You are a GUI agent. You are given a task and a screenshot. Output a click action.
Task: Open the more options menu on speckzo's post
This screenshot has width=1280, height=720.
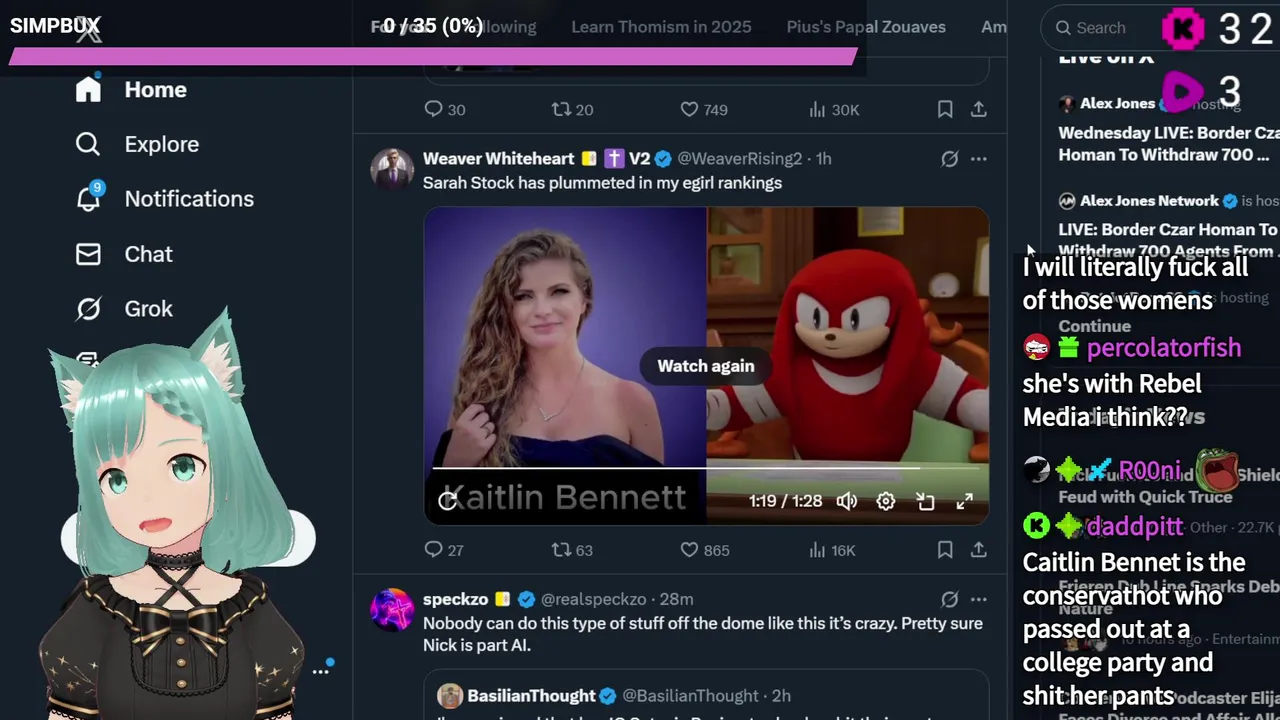point(978,599)
